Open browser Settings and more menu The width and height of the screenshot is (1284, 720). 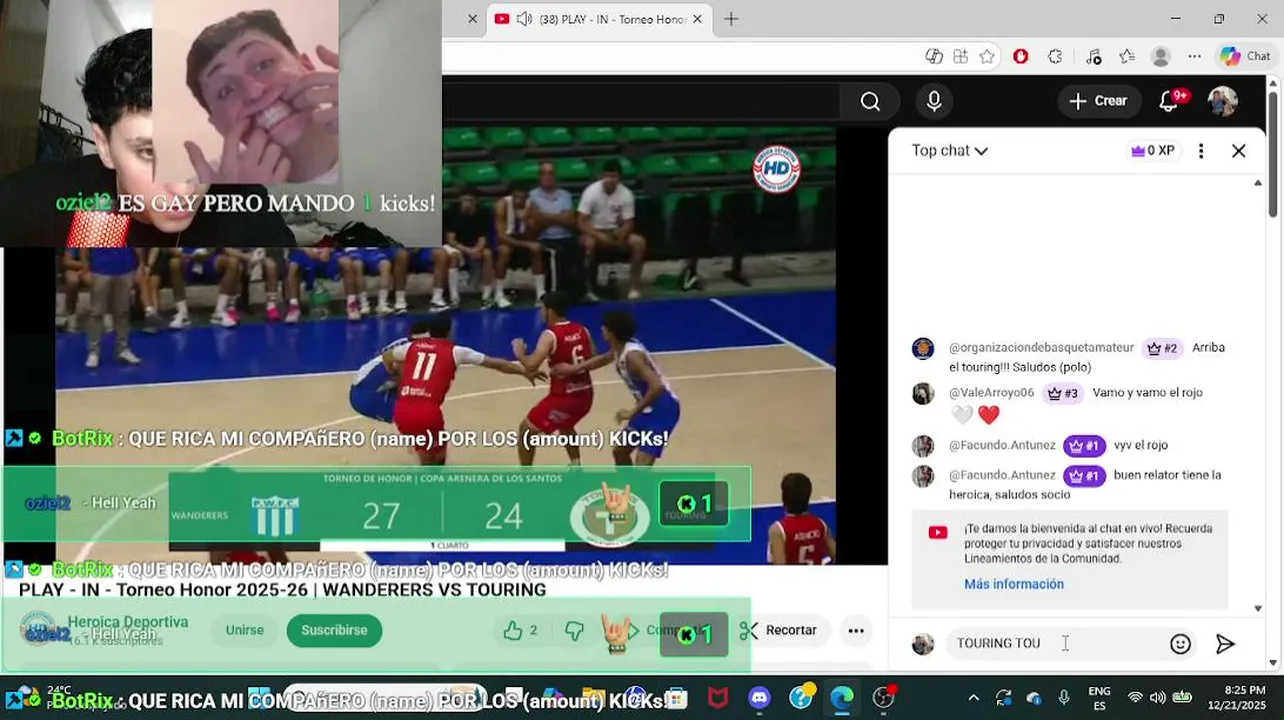[1194, 57]
